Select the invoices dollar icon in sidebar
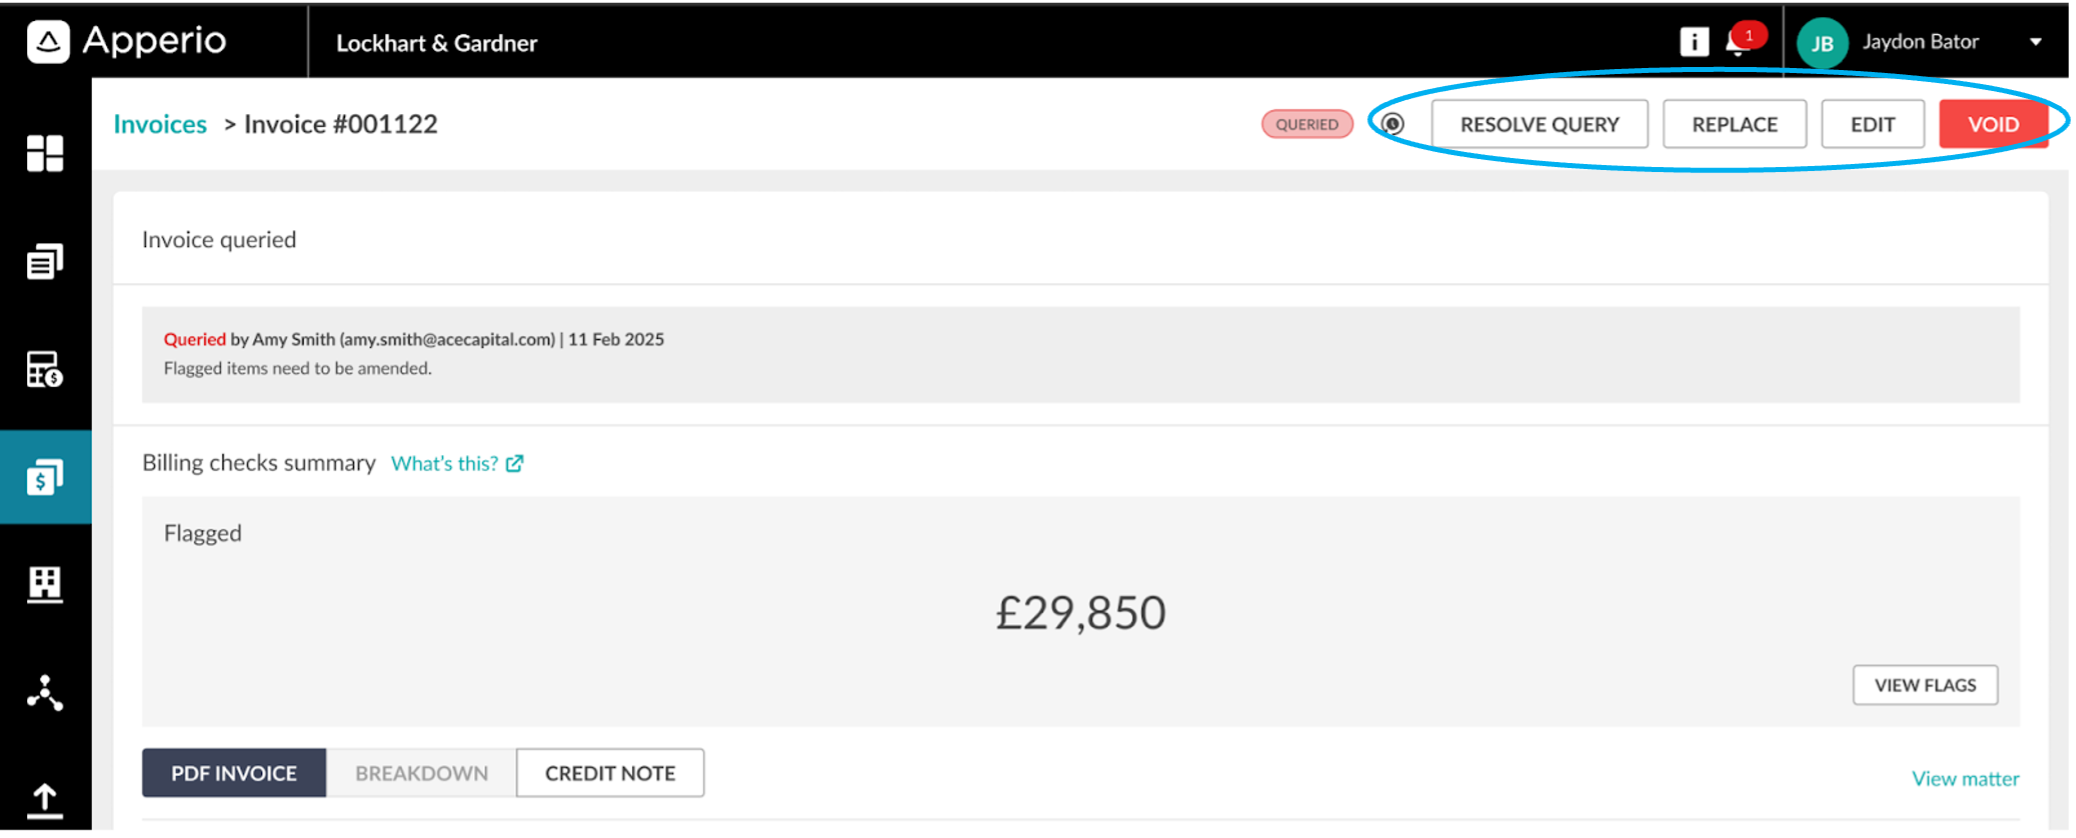 [x=45, y=477]
